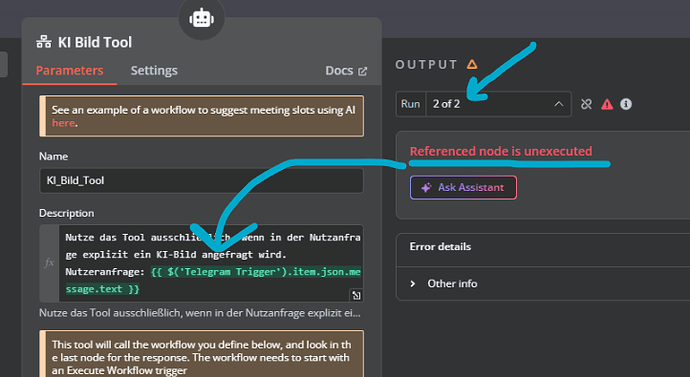Switch to the Parameters tab
Viewport: 690px width, 377px height.
pos(70,70)
